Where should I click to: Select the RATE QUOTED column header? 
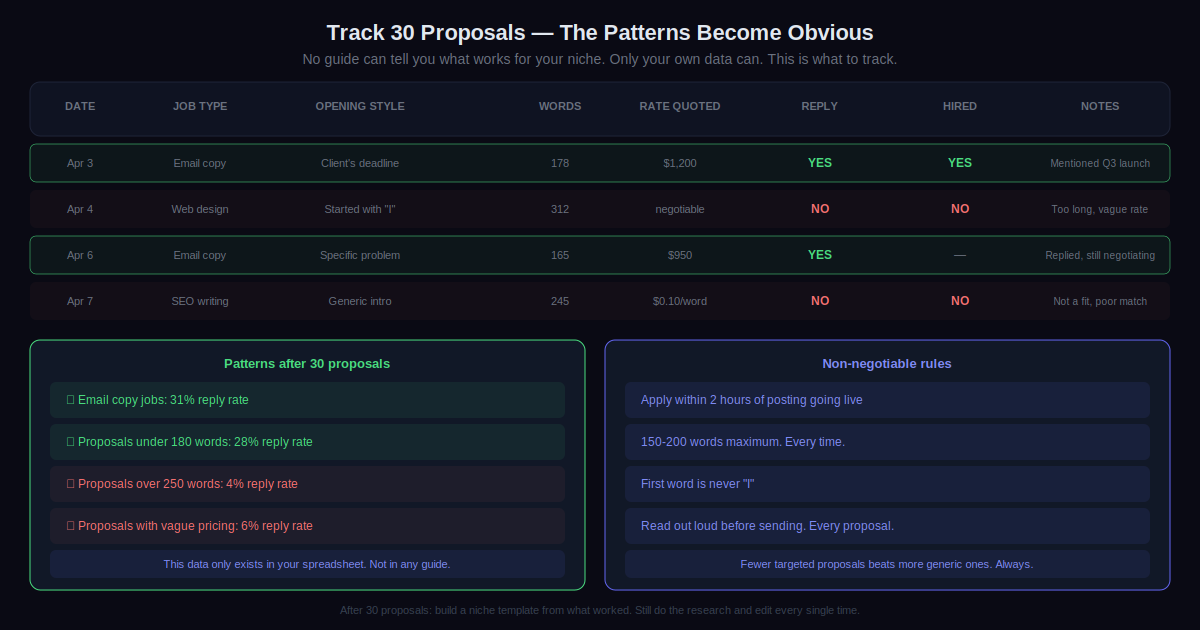point(680,106)
